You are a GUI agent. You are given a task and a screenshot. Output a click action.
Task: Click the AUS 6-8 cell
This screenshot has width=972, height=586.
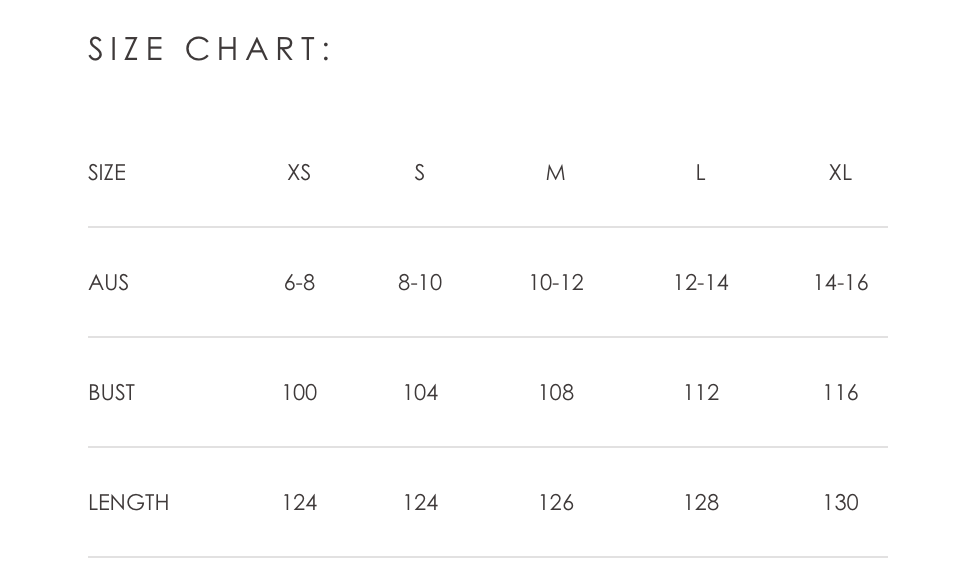pos(299,283)
